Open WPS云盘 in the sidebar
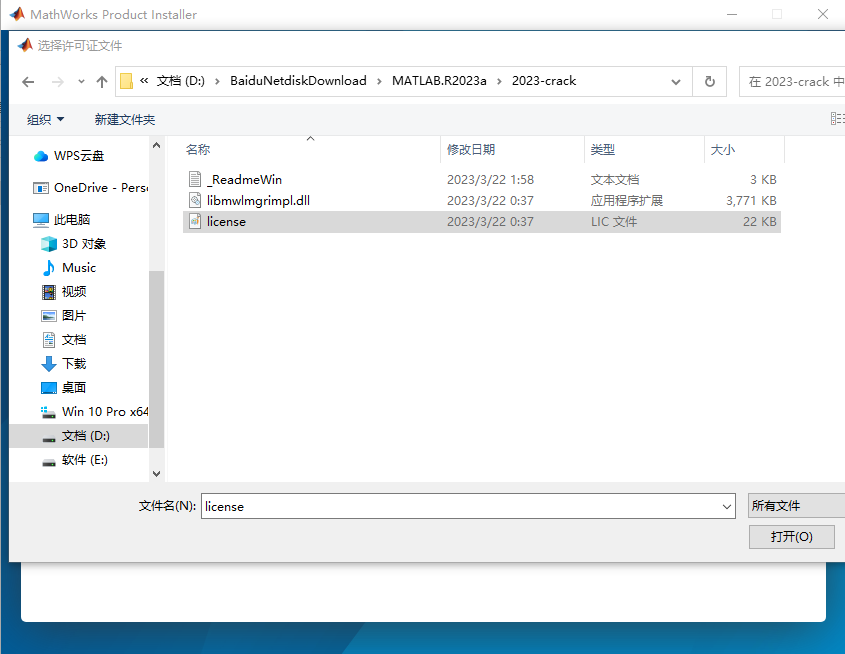Viewport: 845px width, 654px height. [79, 156]
